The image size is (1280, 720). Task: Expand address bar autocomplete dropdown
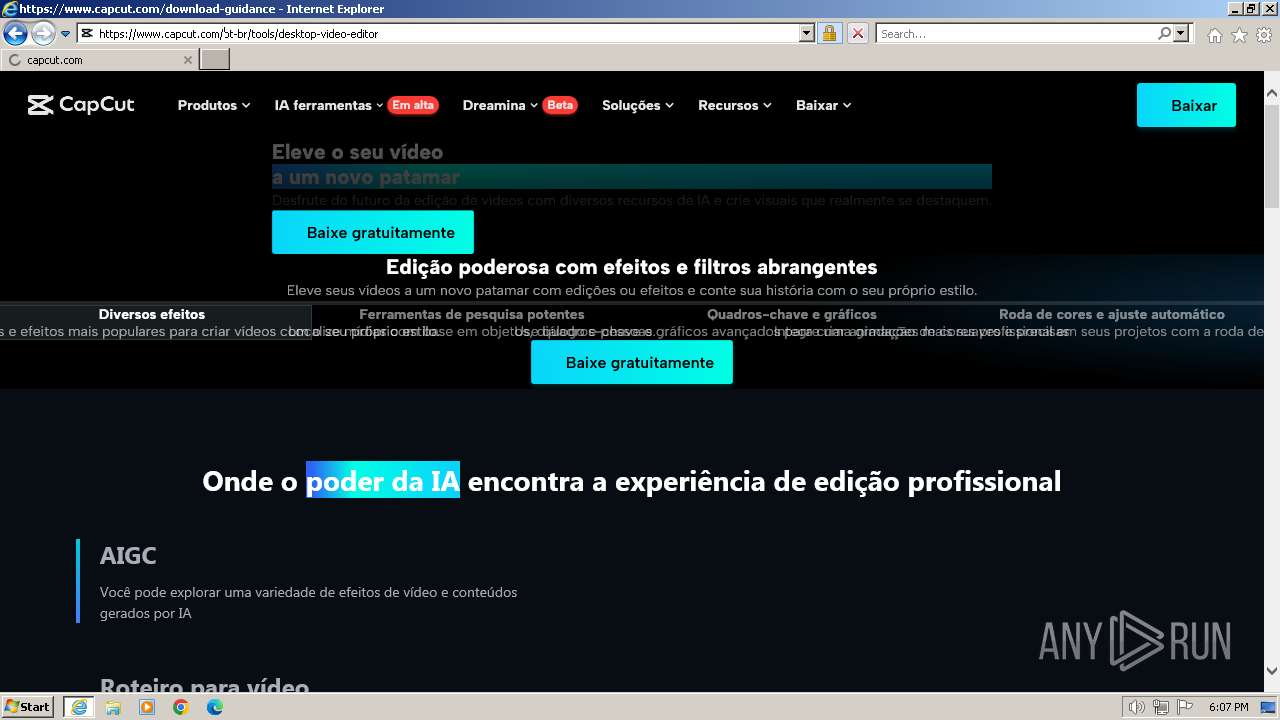point(807,33)
